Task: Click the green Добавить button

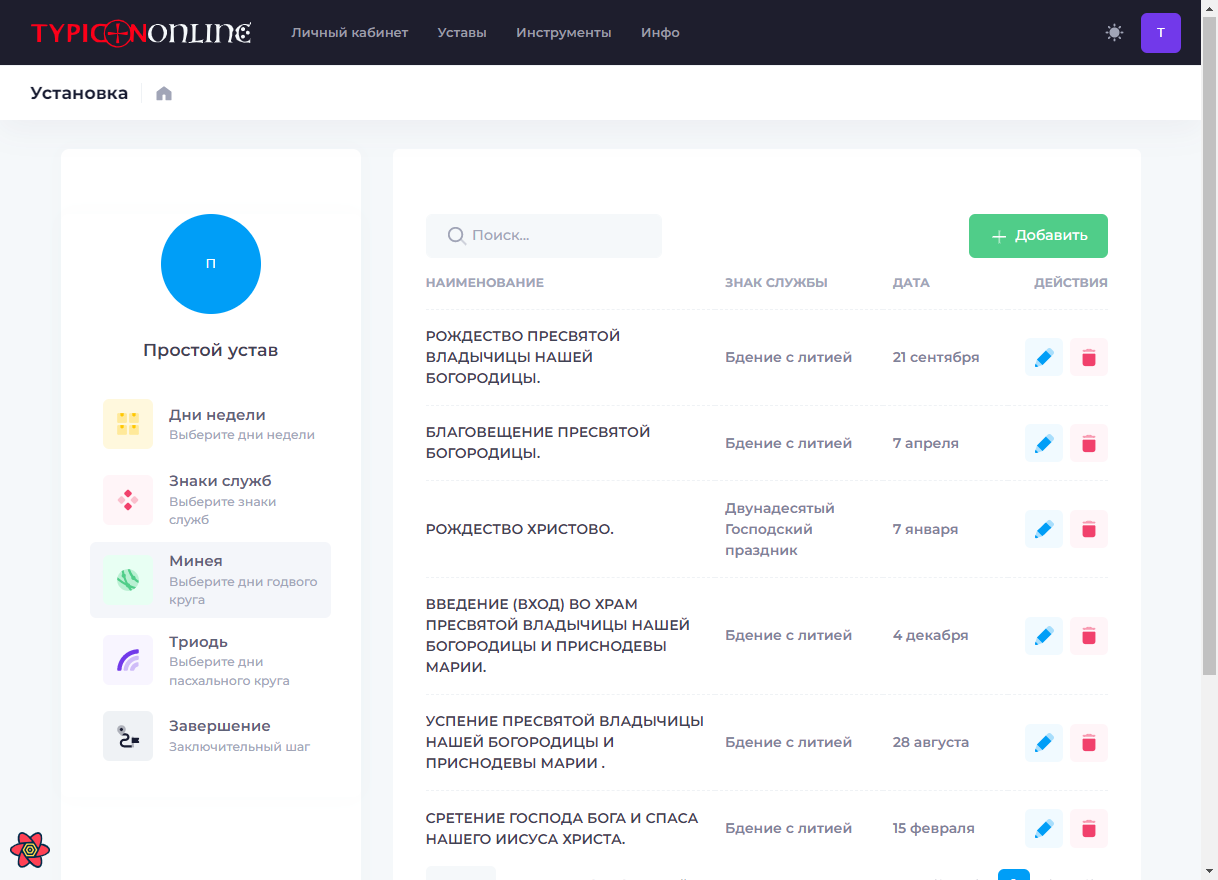Action: [x=1038, y=236]
